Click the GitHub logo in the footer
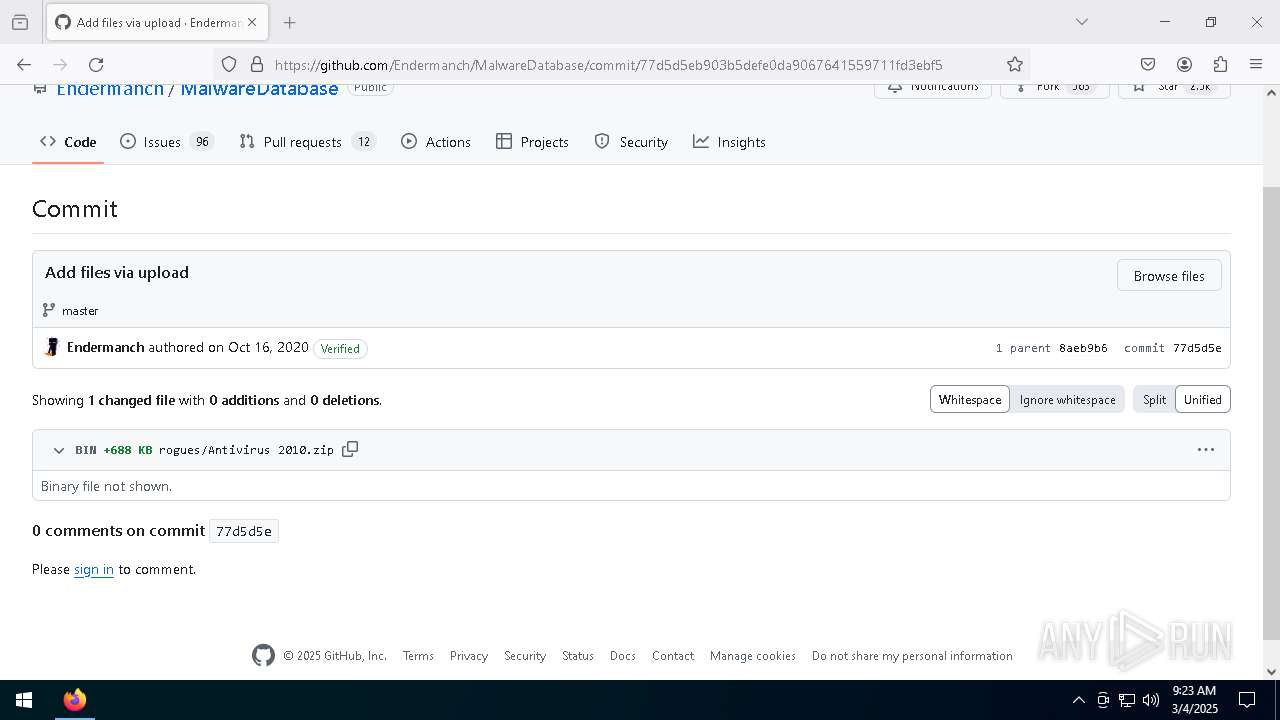The width and height of the screenshot is (1280, 720). pos(263,655)
